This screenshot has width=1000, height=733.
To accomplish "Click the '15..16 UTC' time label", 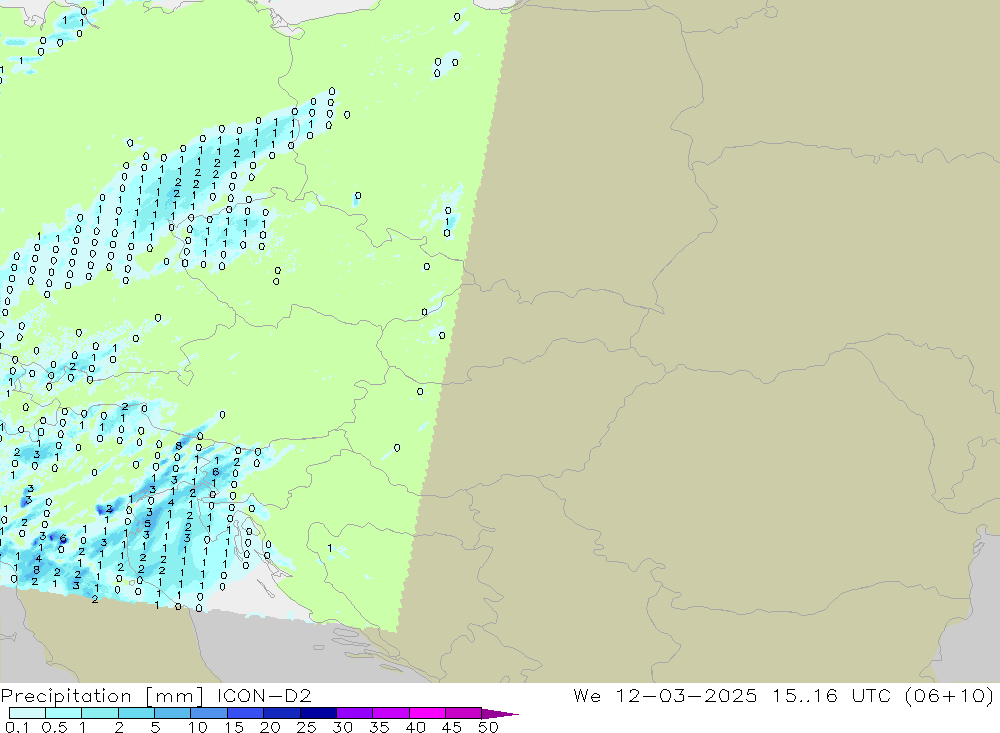I will pos(832,695).
